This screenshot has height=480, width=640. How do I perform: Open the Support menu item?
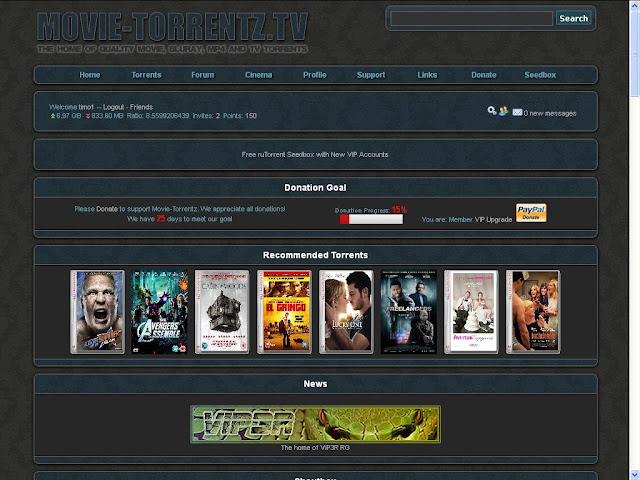pyautogui.click(x=371, y=75)
